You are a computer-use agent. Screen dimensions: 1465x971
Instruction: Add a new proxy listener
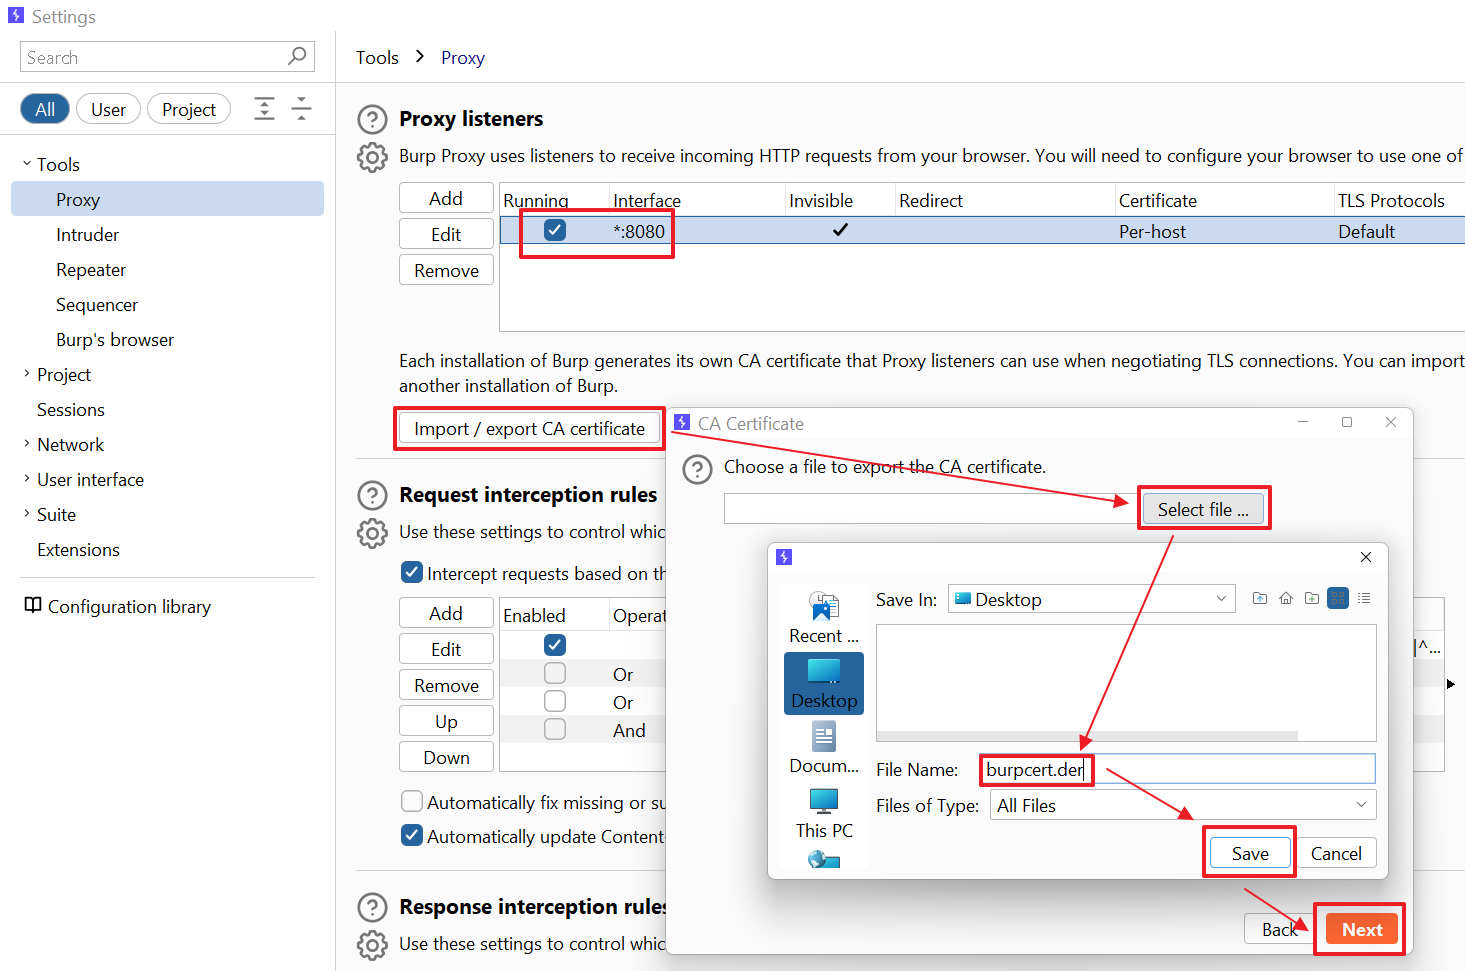click(446, 198)
